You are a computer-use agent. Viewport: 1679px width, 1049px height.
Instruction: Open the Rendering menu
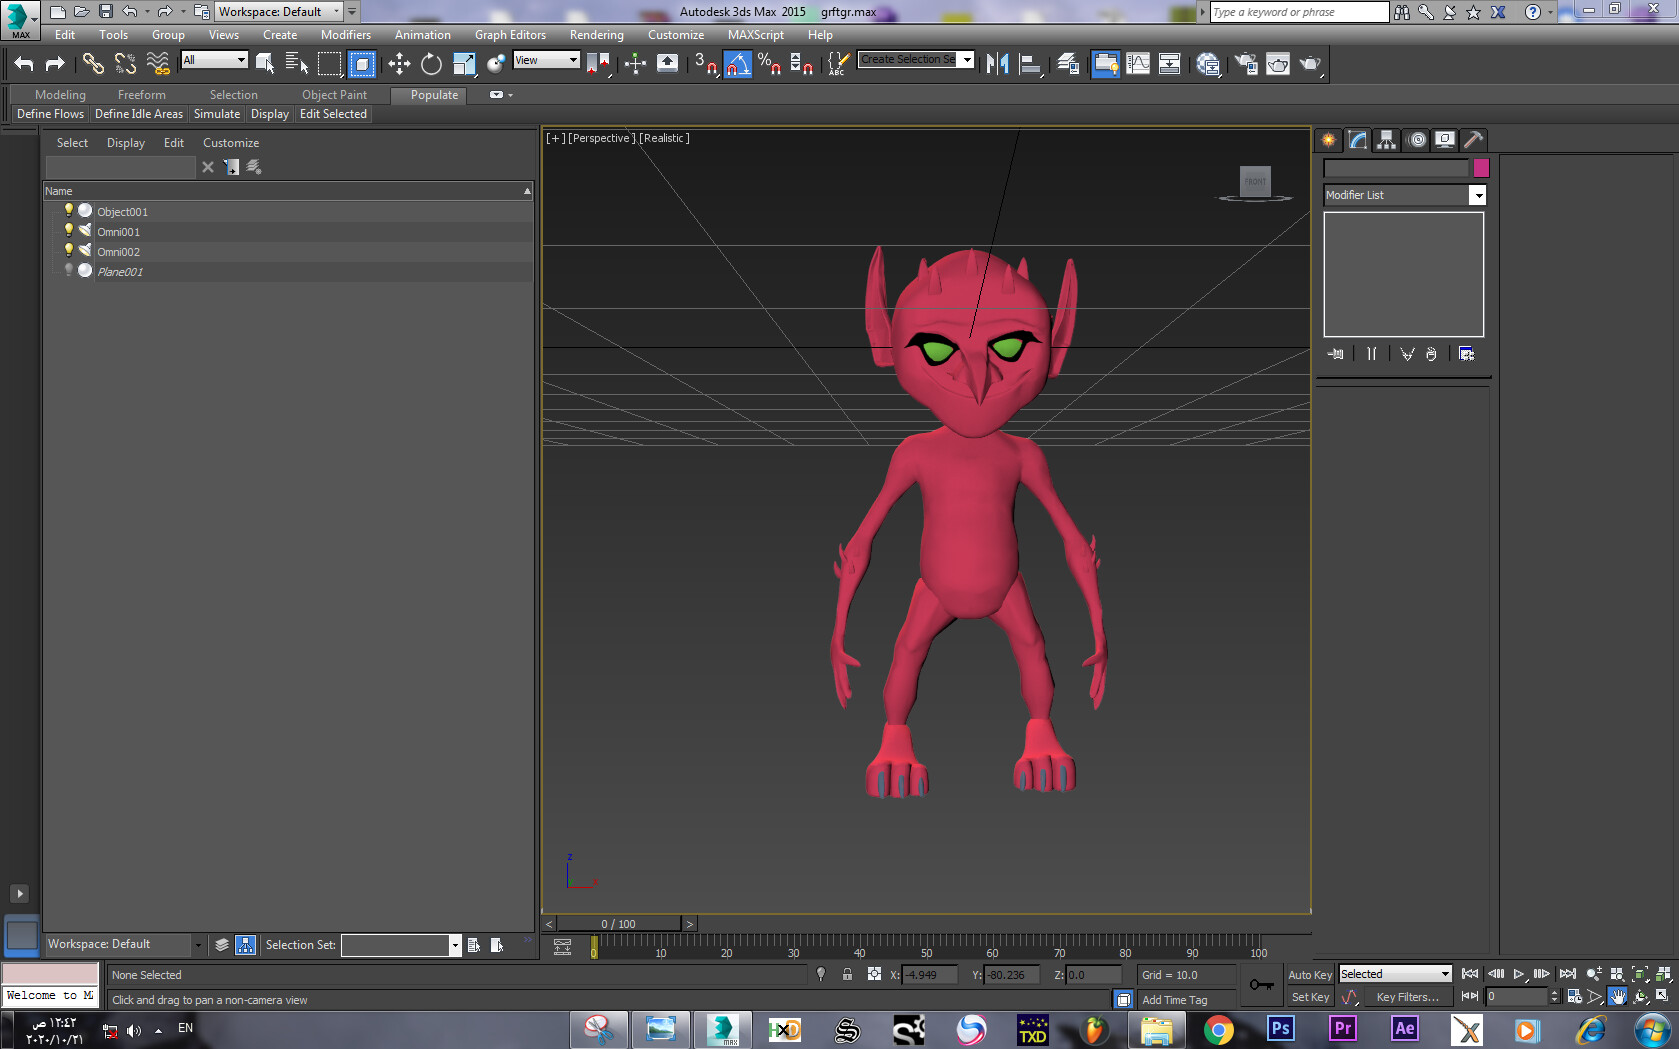pos(596,35)
